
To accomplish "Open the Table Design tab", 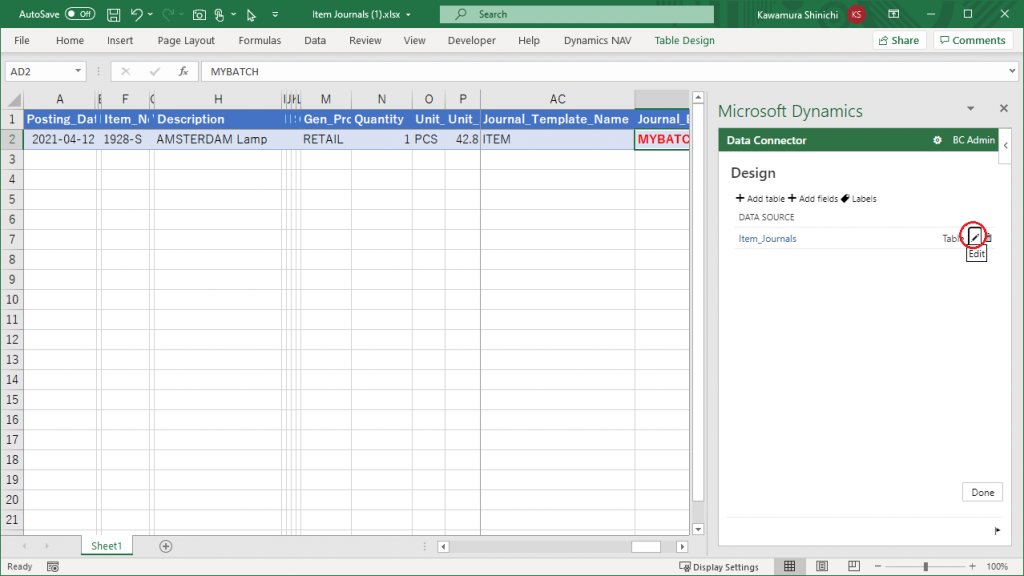I will click(684, 40).
